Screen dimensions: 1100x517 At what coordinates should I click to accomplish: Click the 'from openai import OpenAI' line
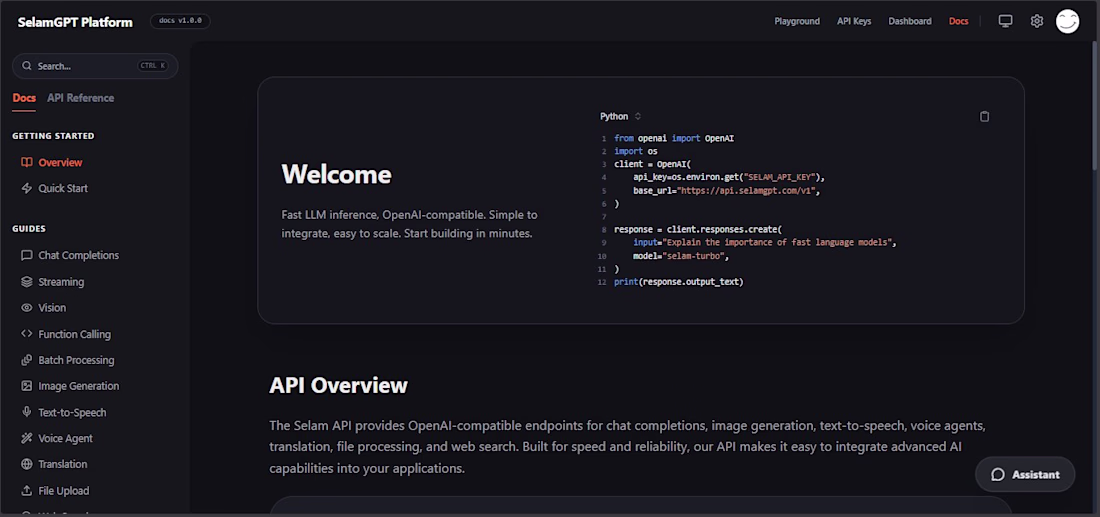674,138
